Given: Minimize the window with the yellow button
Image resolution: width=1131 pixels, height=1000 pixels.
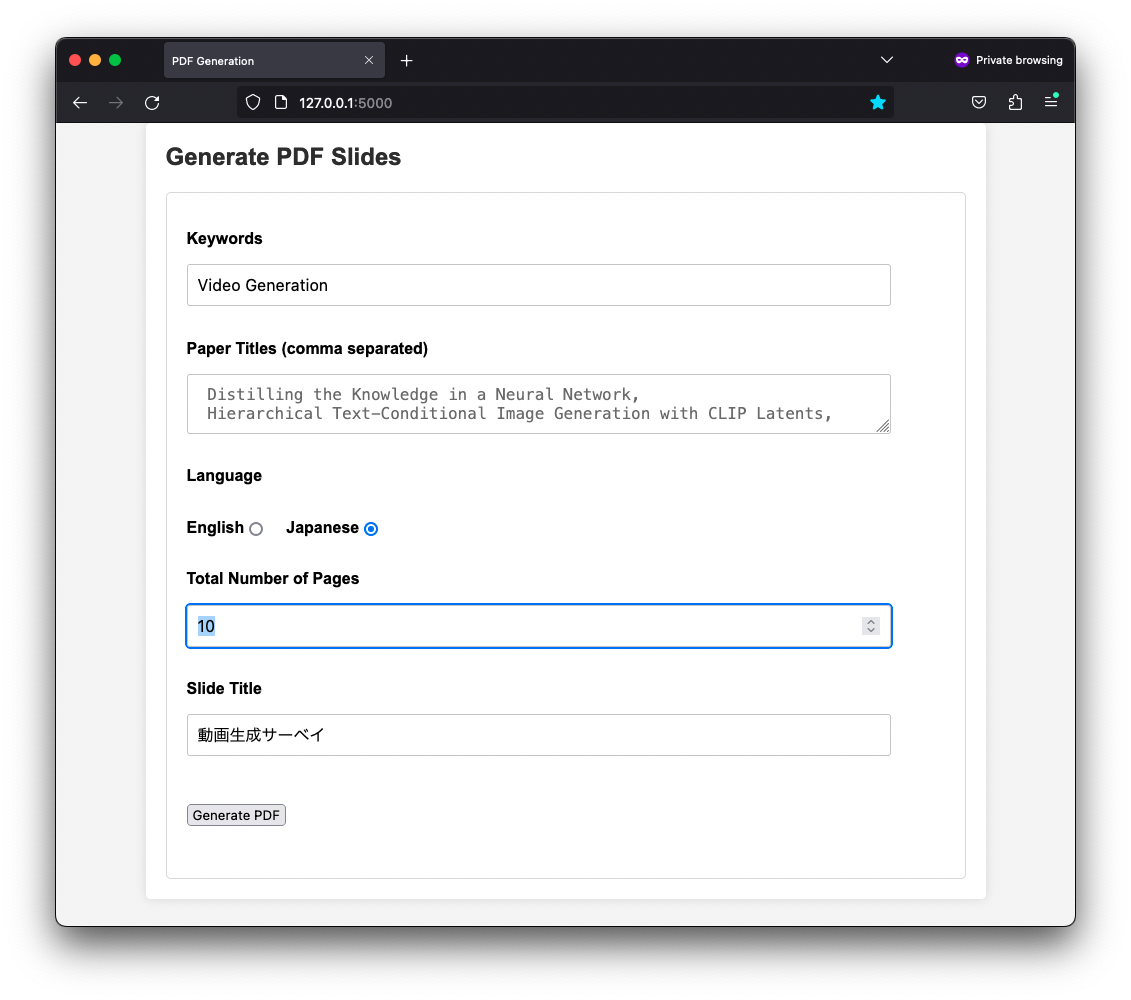Looking at the screenshot, I should click(x=94, y=60).
